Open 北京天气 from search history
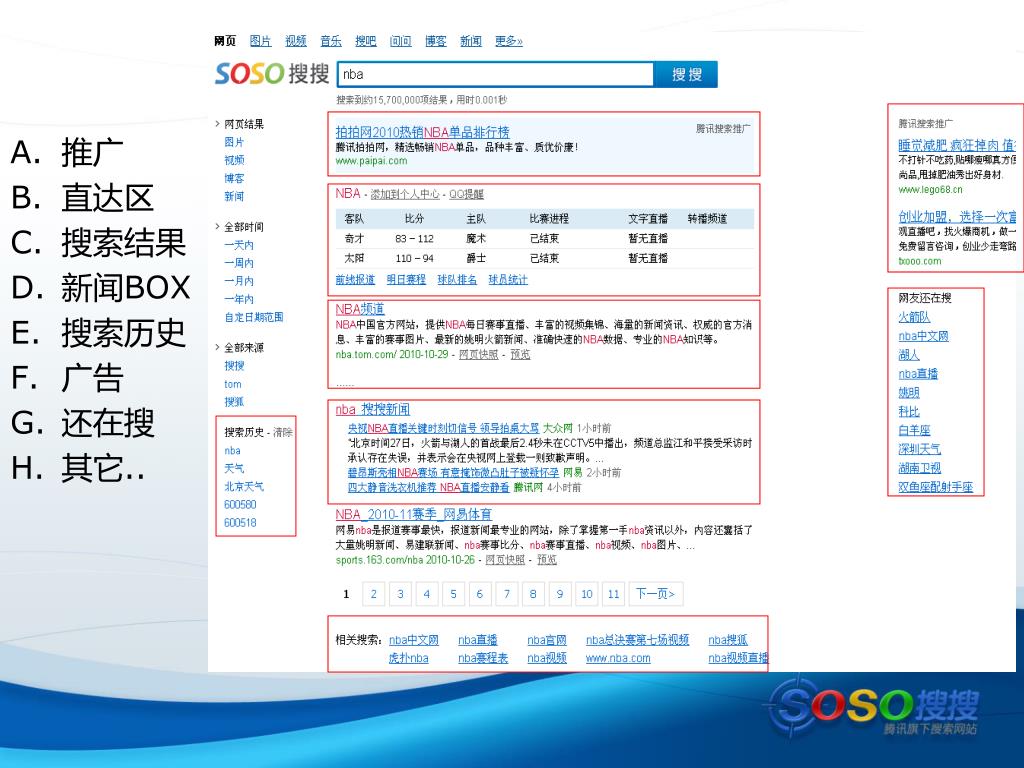Screen dimensions: 1024x768 [x=244, y=487]
